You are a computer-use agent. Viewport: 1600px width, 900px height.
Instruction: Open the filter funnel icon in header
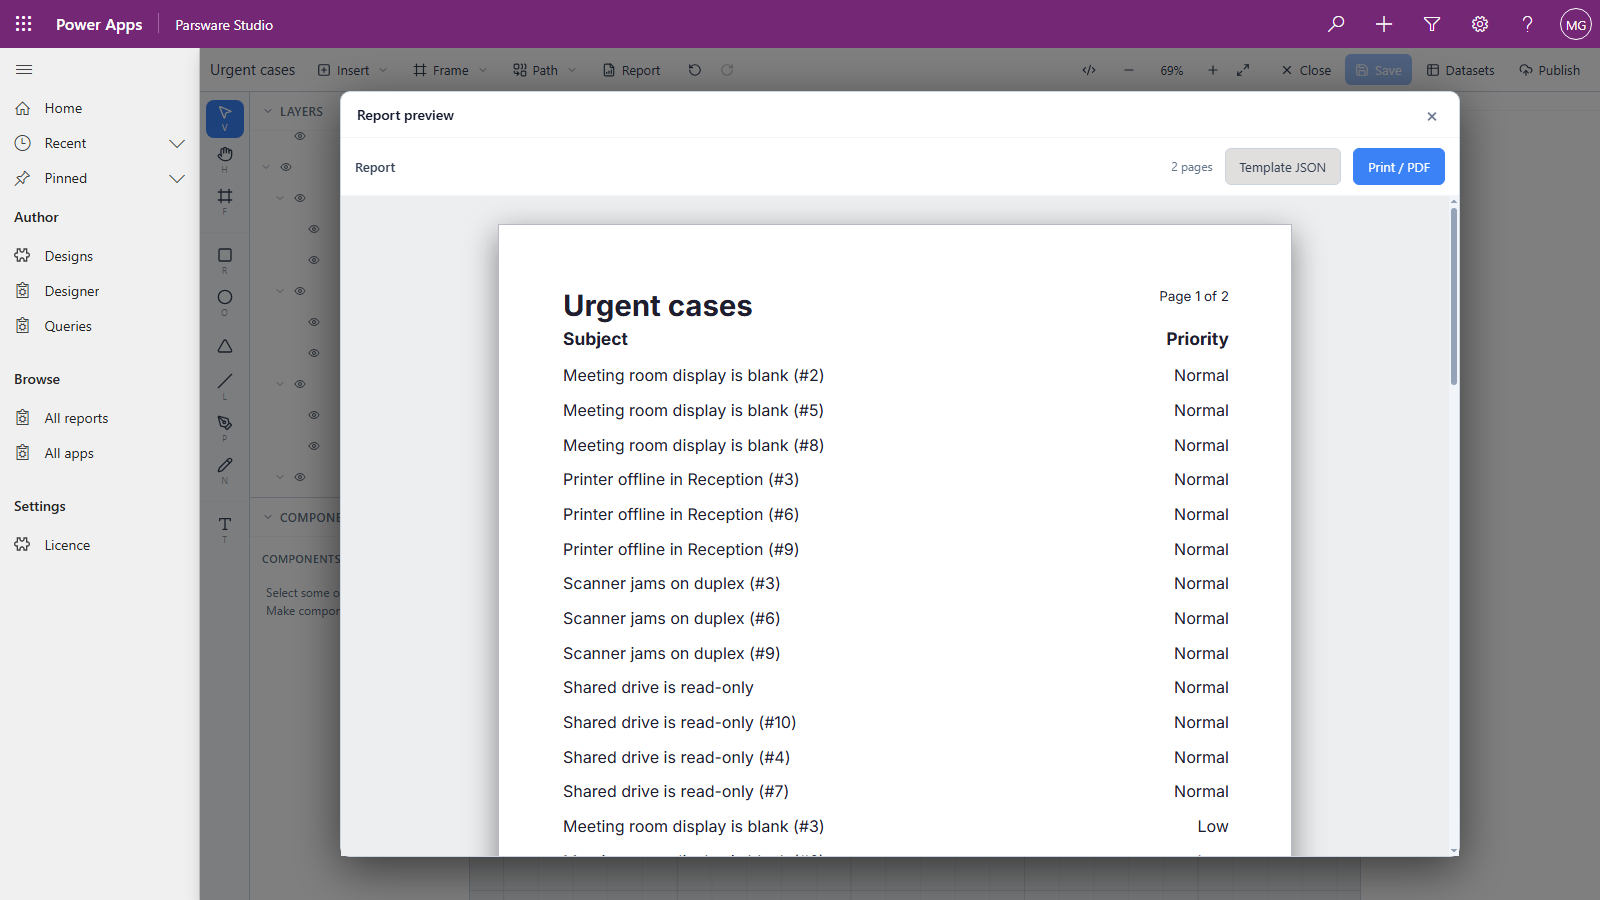pos(1432,24)
